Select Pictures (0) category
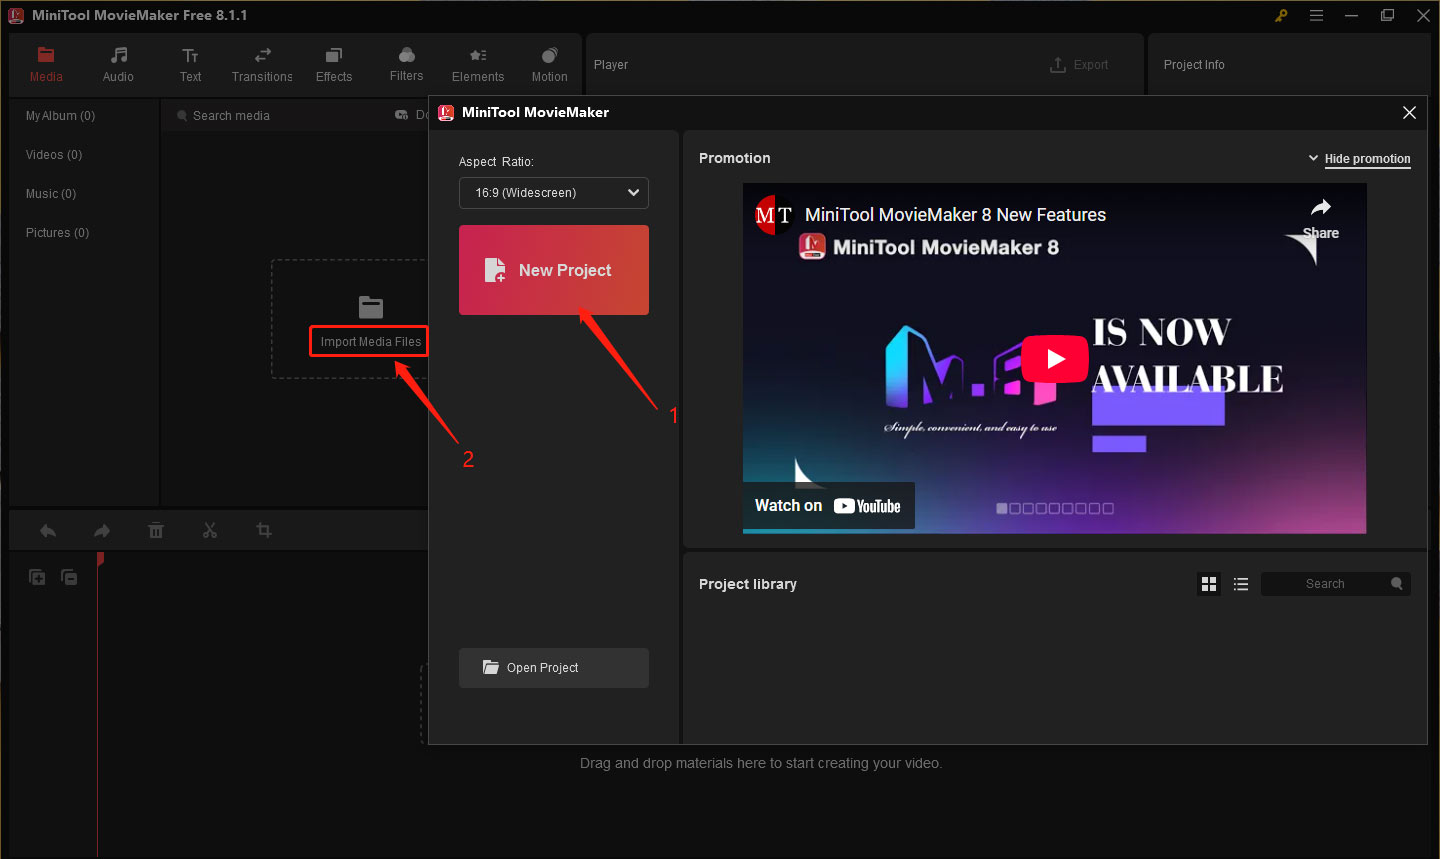This screenshot has height=859, width=1440. 57,233
